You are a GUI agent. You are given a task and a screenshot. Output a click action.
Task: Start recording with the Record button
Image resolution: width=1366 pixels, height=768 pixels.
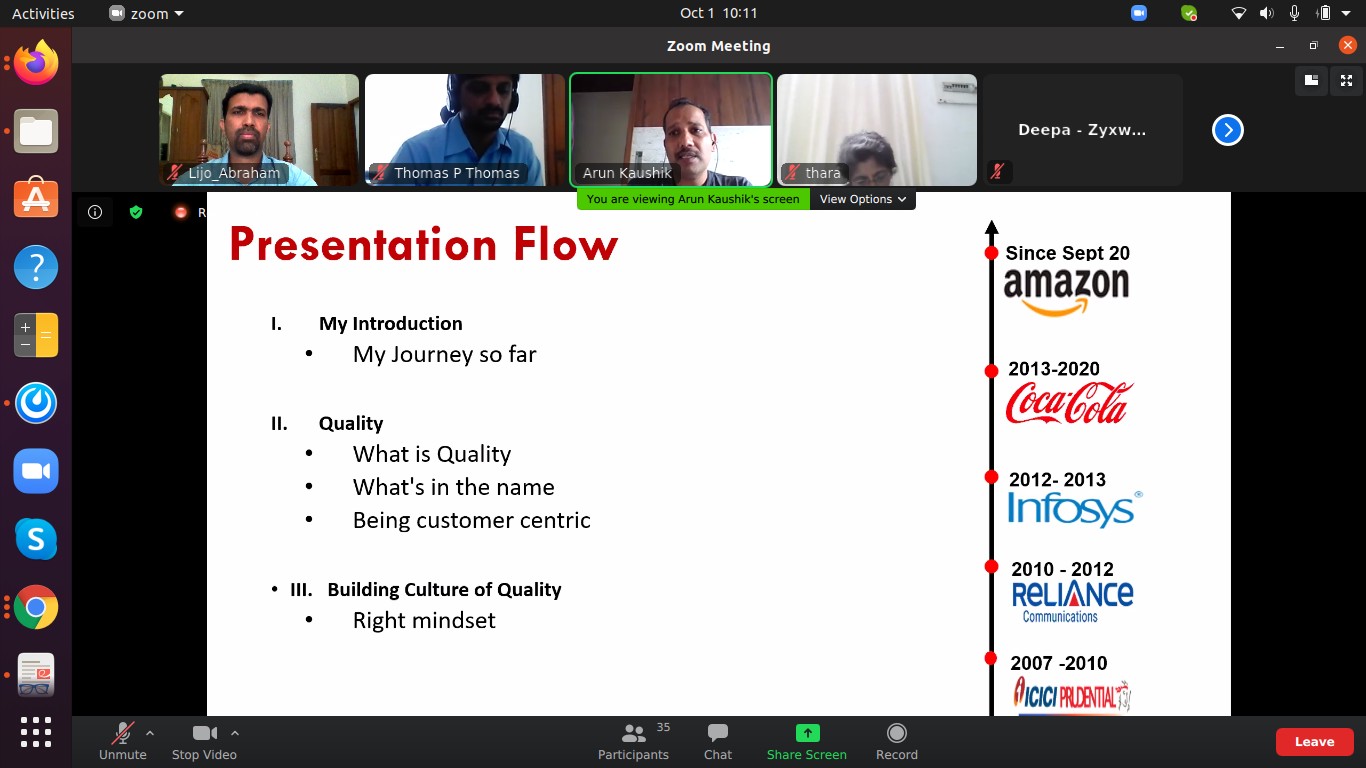[896, 742]
